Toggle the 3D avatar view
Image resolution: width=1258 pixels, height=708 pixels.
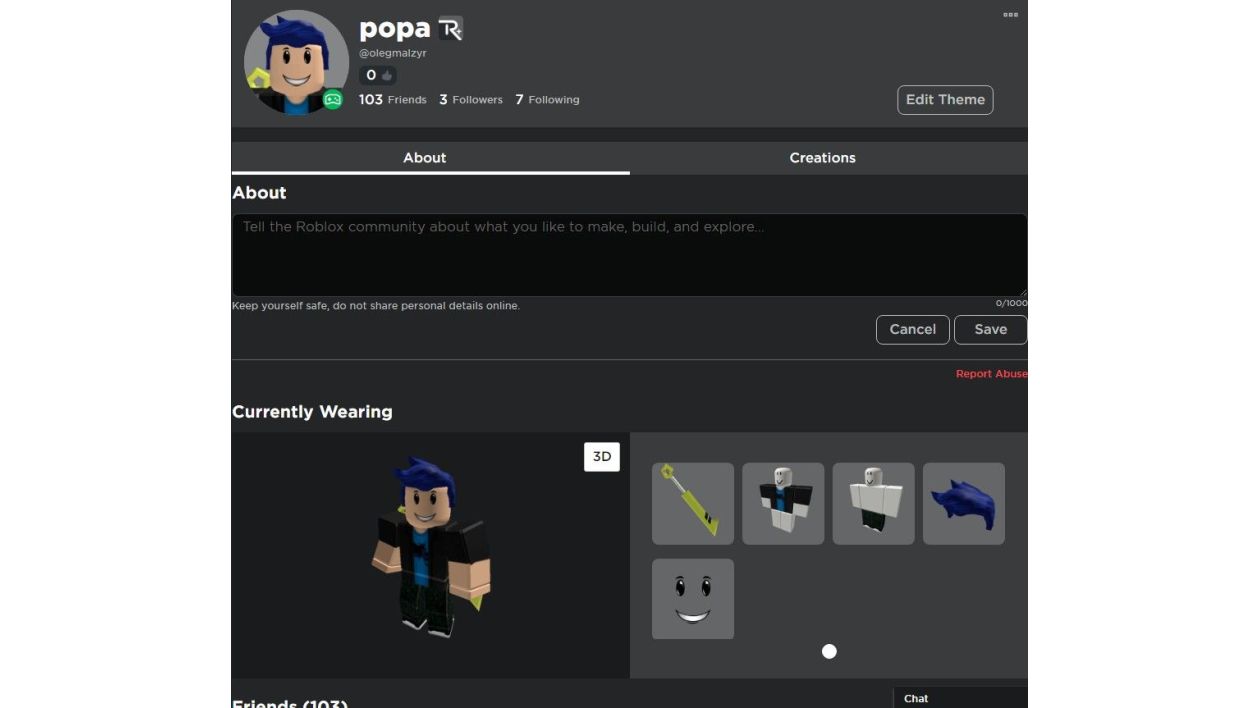tap(602, 457)
